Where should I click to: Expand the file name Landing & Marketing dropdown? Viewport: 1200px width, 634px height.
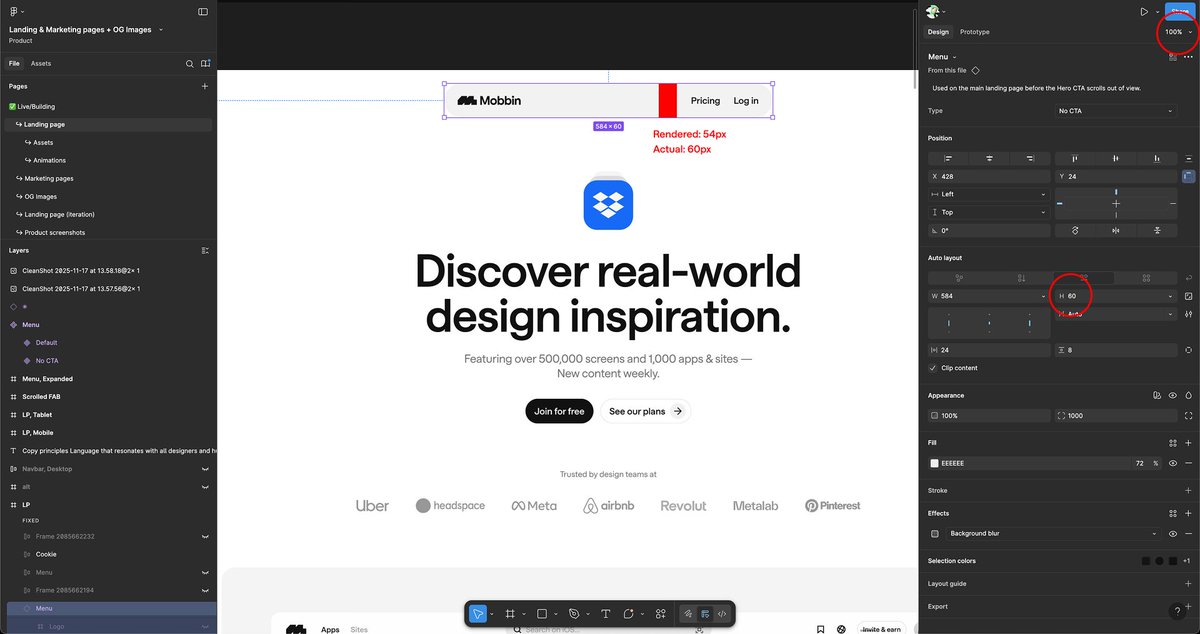coord(161,30)
